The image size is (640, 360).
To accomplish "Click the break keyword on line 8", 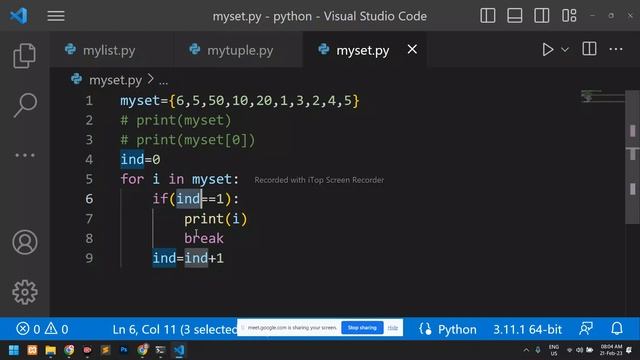I will pyautogui.click(x=204, y=238).
